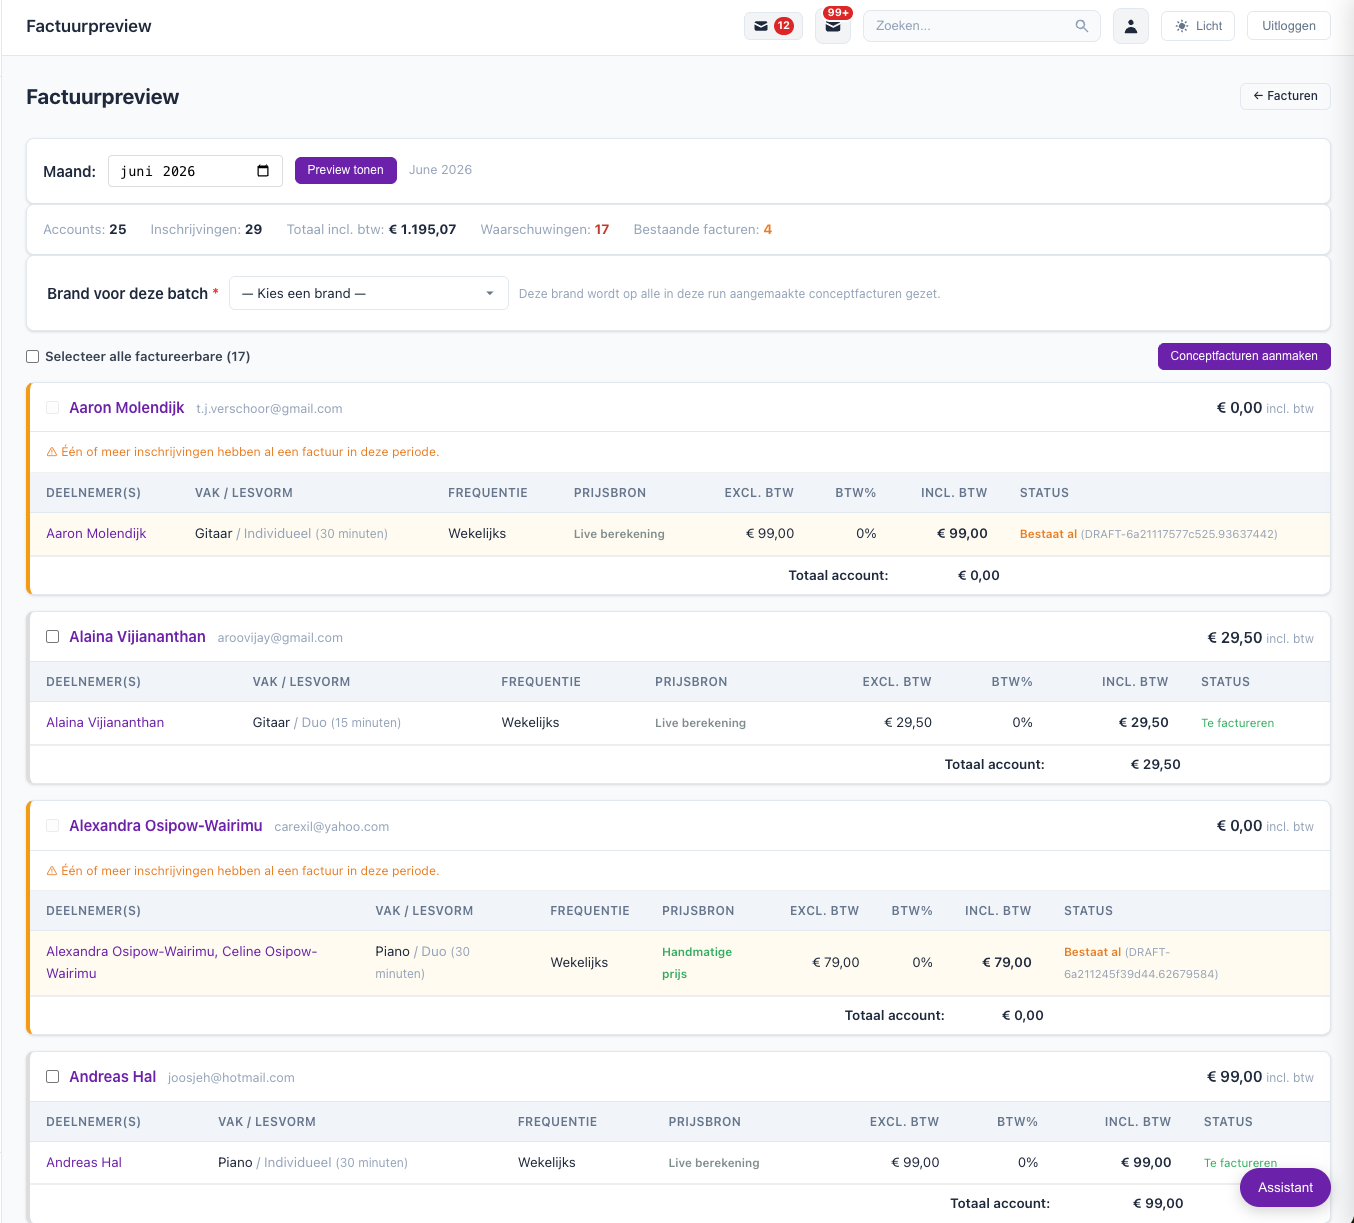
Task: Toggle the Licht theme button
Action: point(1198,26)
